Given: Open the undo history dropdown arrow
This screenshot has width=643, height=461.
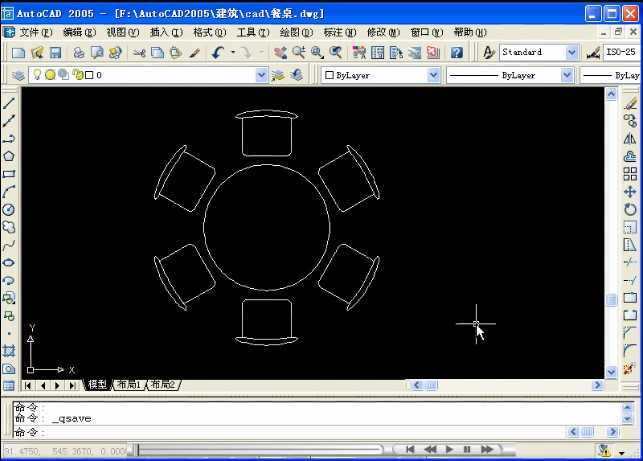Looking at the screenshot, I should click(233, 52).
